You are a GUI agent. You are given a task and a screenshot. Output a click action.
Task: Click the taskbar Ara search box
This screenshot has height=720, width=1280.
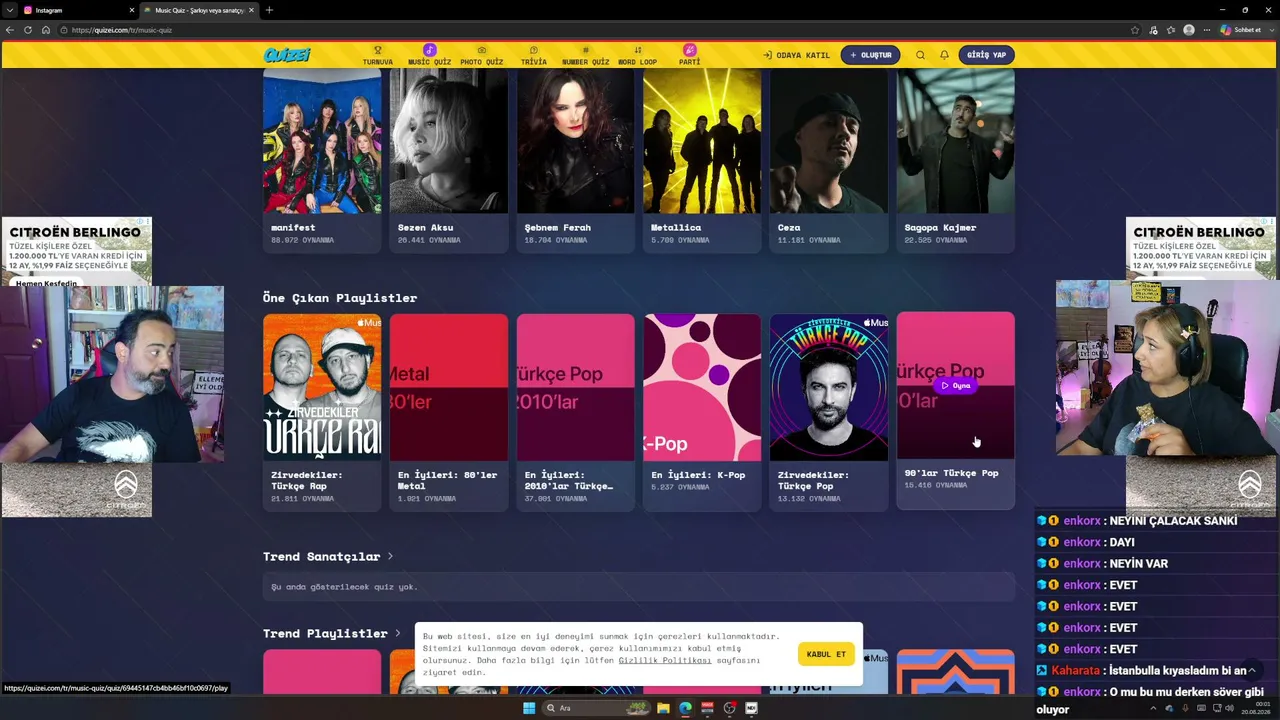click(598, 708)
